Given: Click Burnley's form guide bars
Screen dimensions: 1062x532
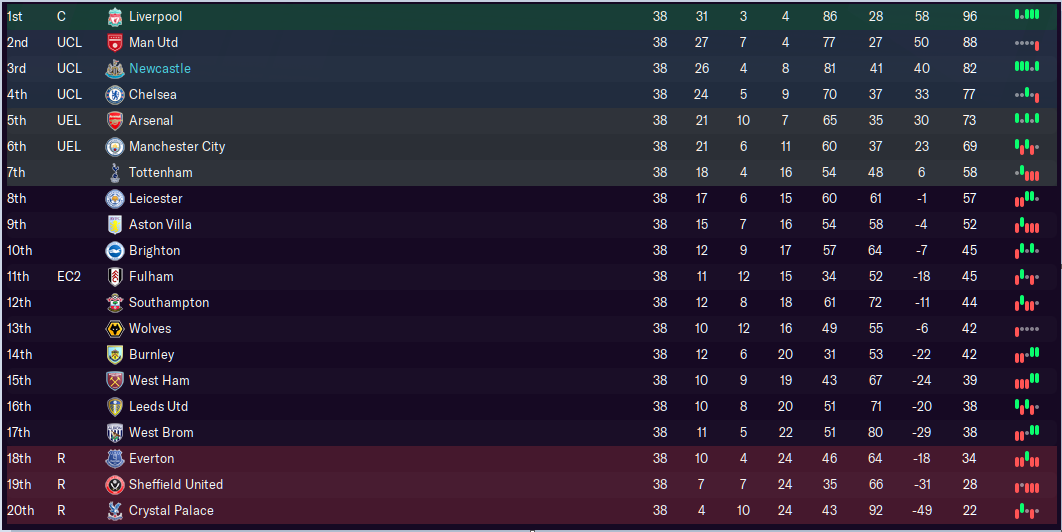Looking at the screenshot, I should click(1027, 354).
